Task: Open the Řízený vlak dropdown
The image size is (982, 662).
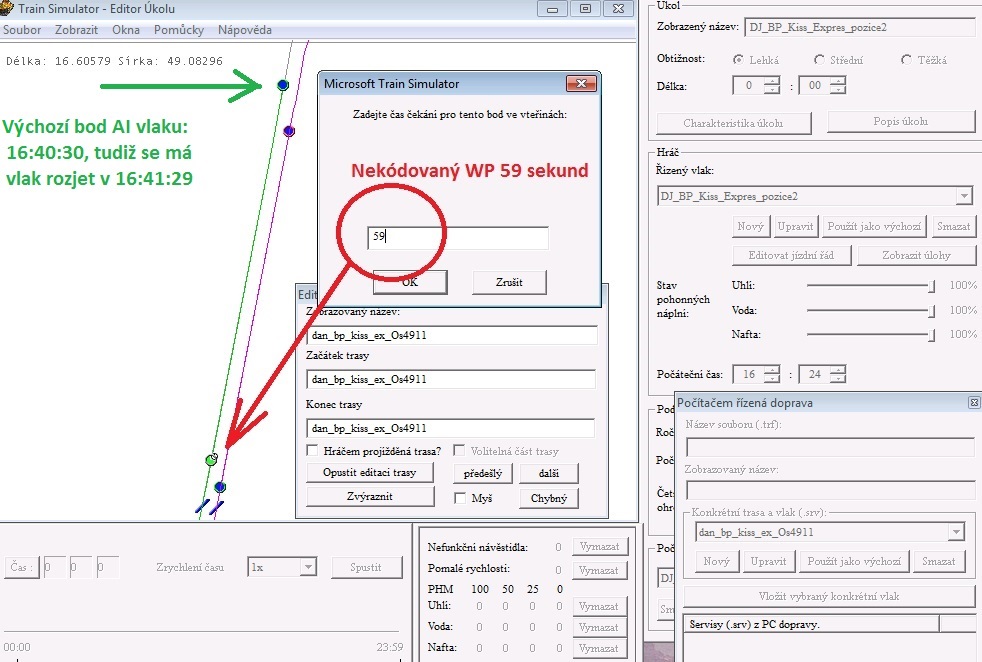Action: [963, 197]
